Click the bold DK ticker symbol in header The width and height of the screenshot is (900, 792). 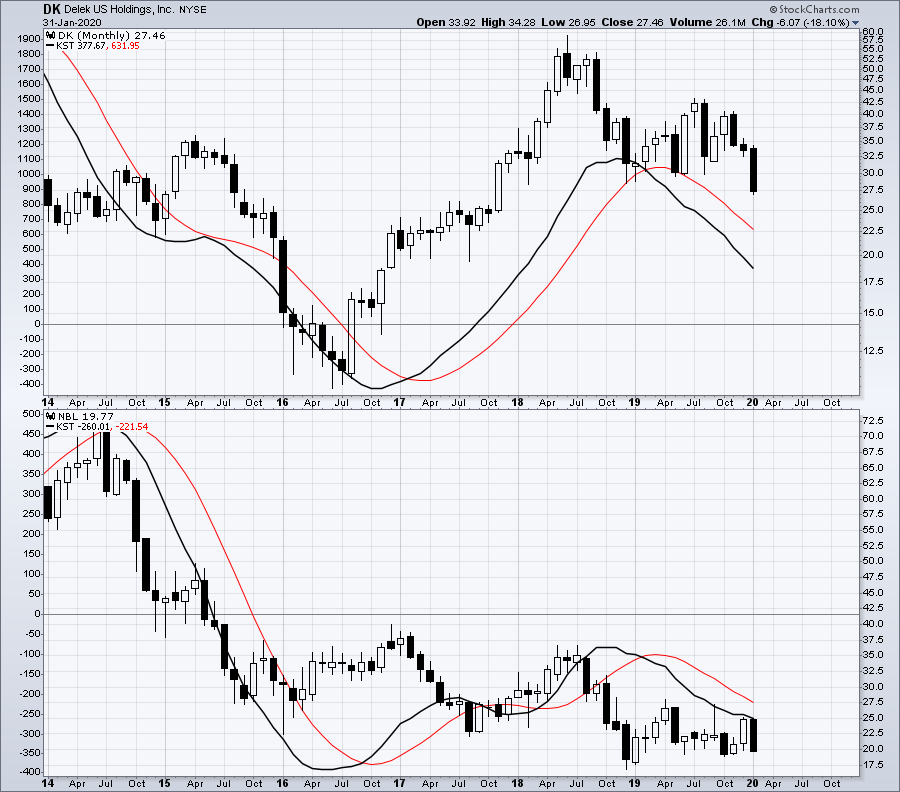52,9
